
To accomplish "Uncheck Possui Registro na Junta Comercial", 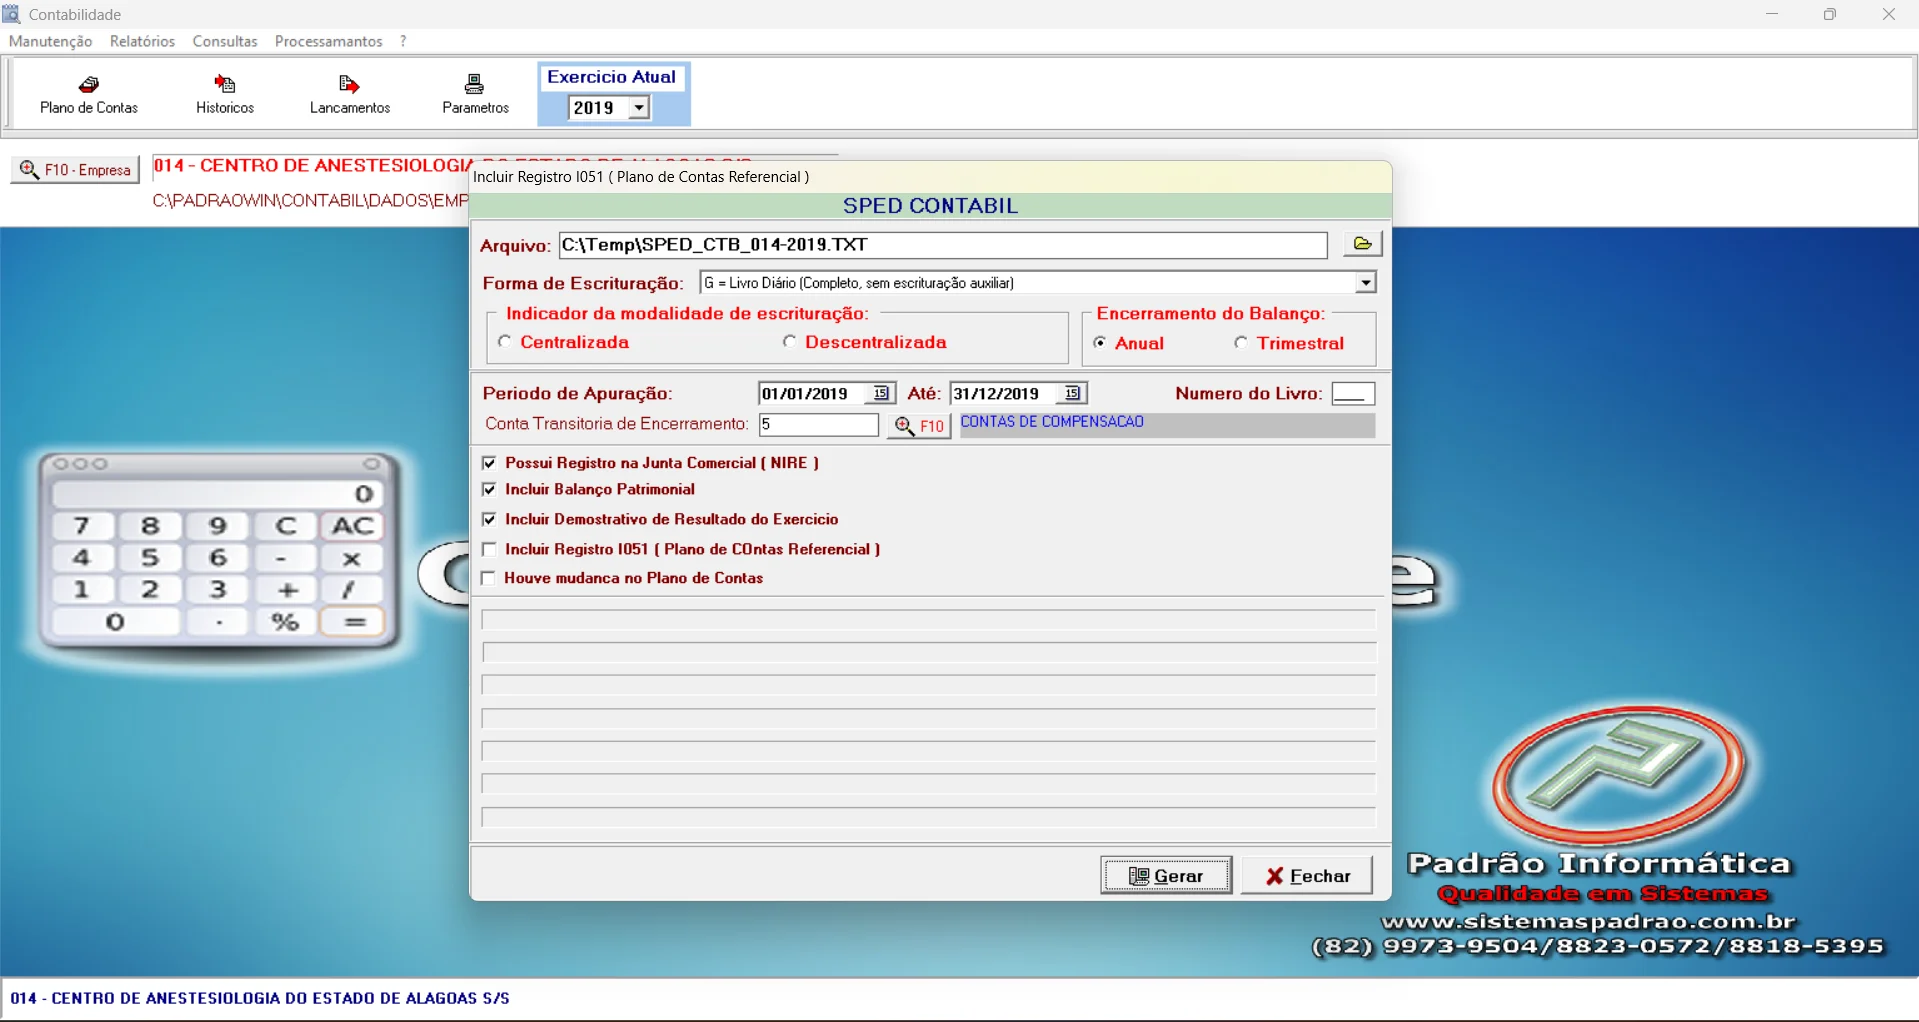I will [489, 463].
